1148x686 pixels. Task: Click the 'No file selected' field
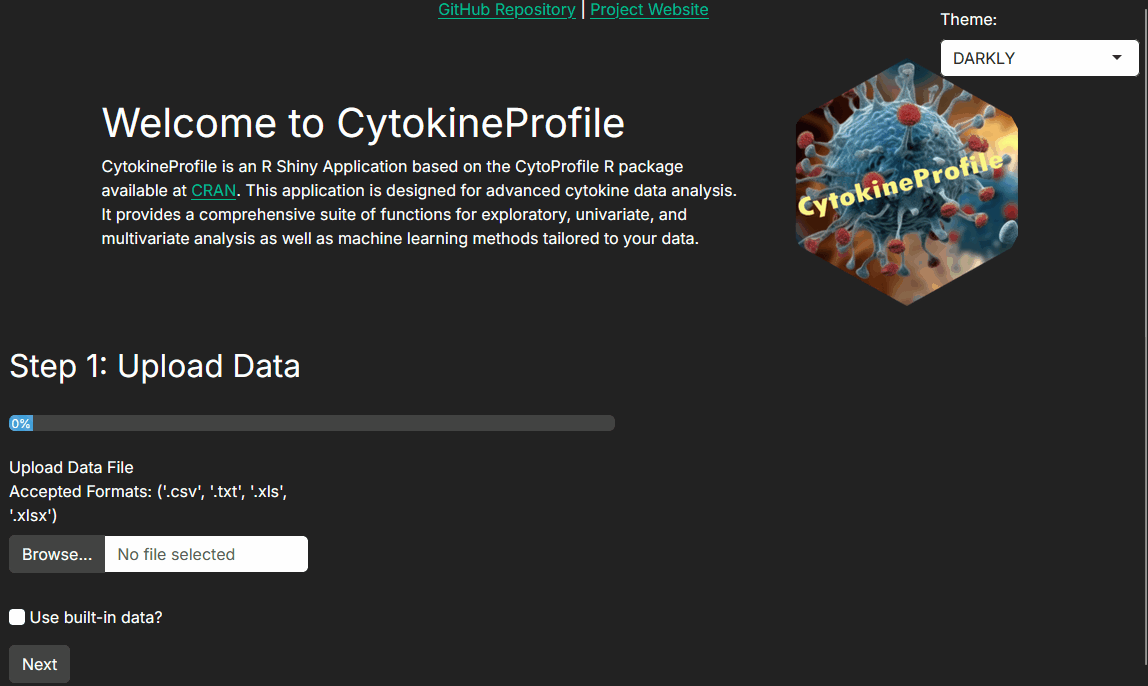coord(206,554)
